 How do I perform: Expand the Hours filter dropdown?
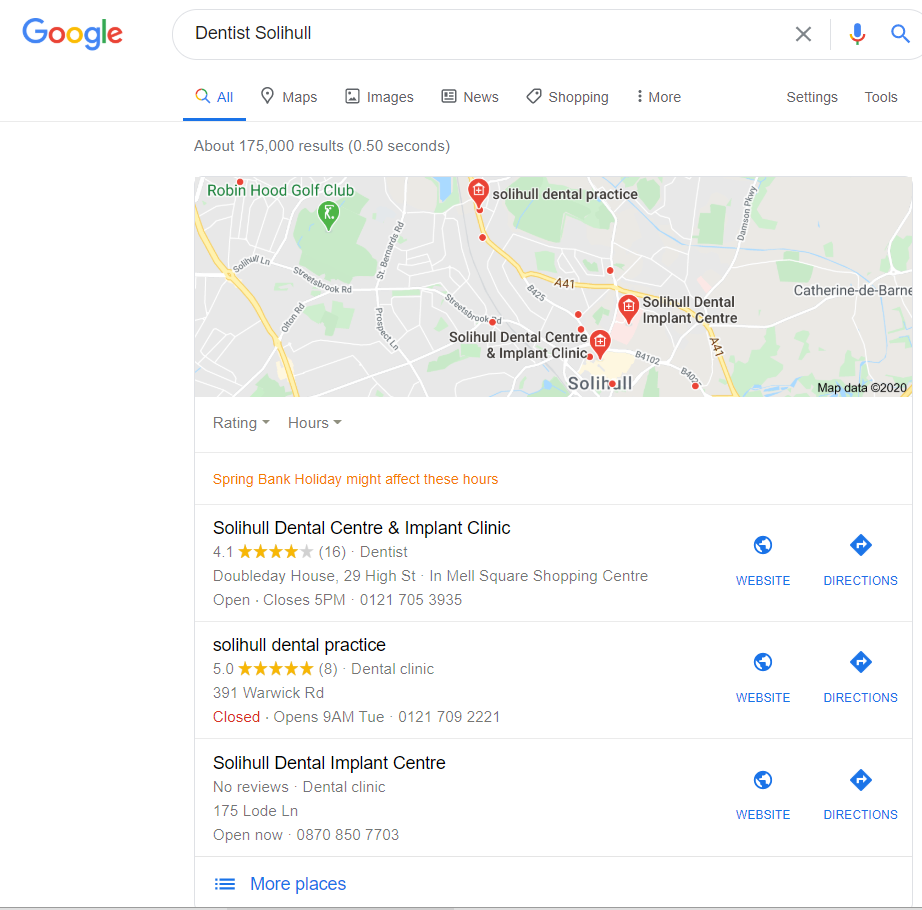click(315, 423)
